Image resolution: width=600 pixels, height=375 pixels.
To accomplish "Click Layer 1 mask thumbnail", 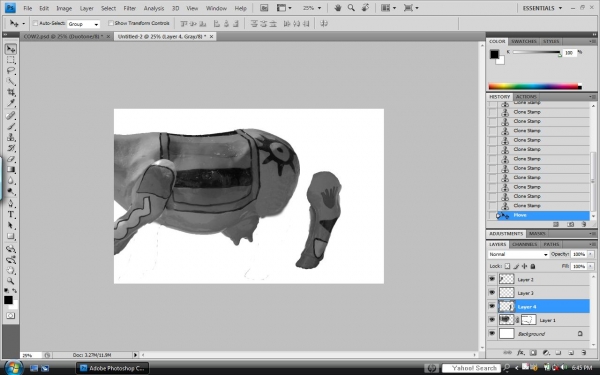I will click(528, 320).
